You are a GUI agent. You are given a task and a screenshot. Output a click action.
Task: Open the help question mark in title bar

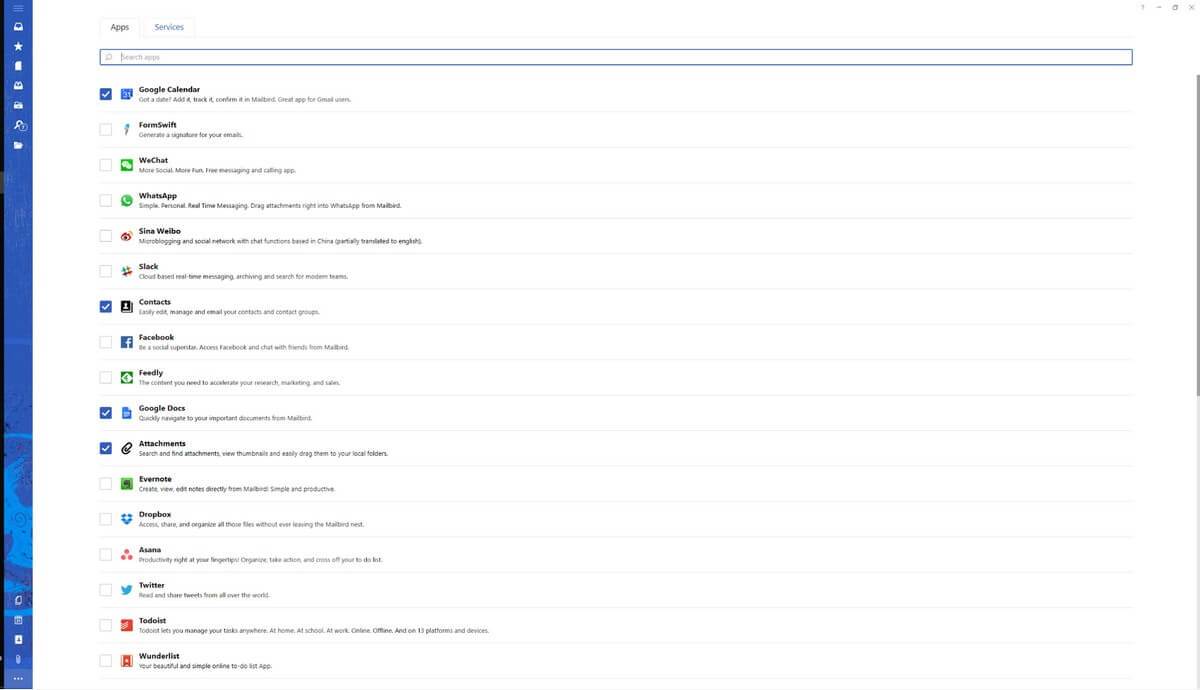[x=1142, y=7]
